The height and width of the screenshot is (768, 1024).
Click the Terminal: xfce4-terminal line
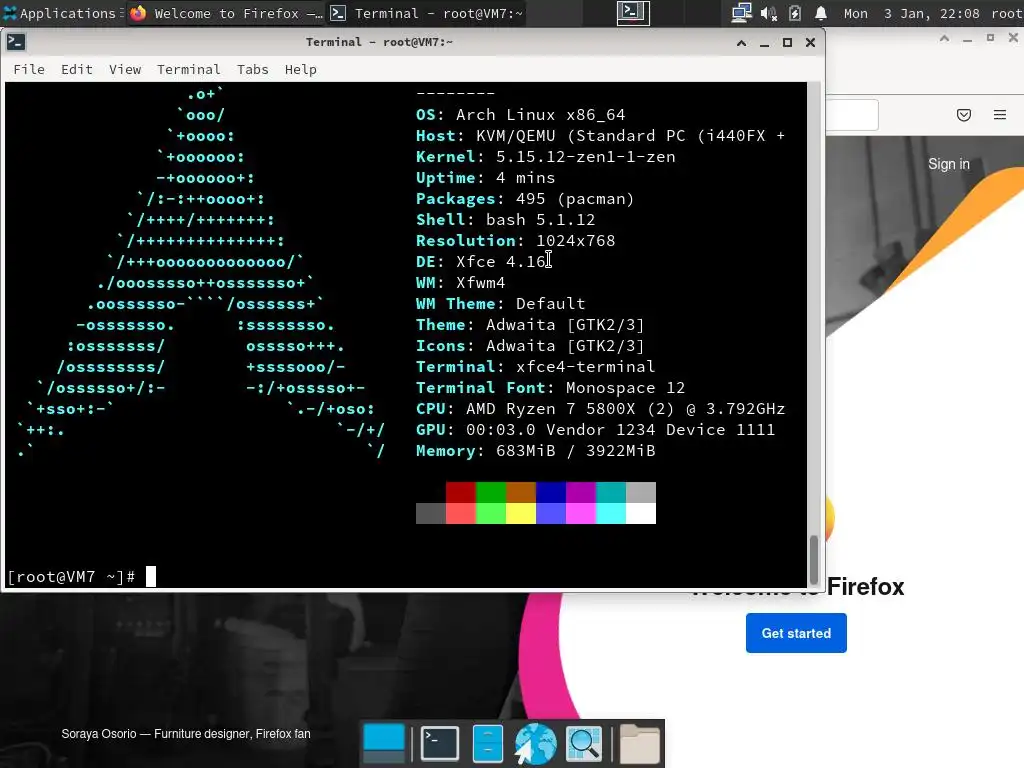536,366
